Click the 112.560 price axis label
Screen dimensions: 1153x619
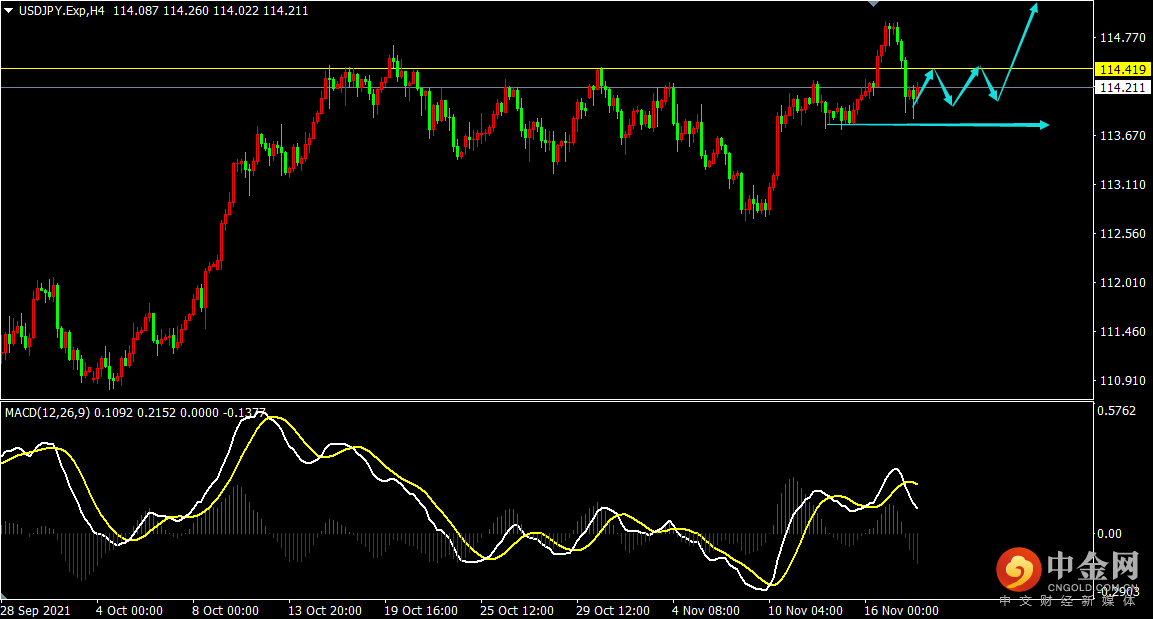coord(1122,234)
